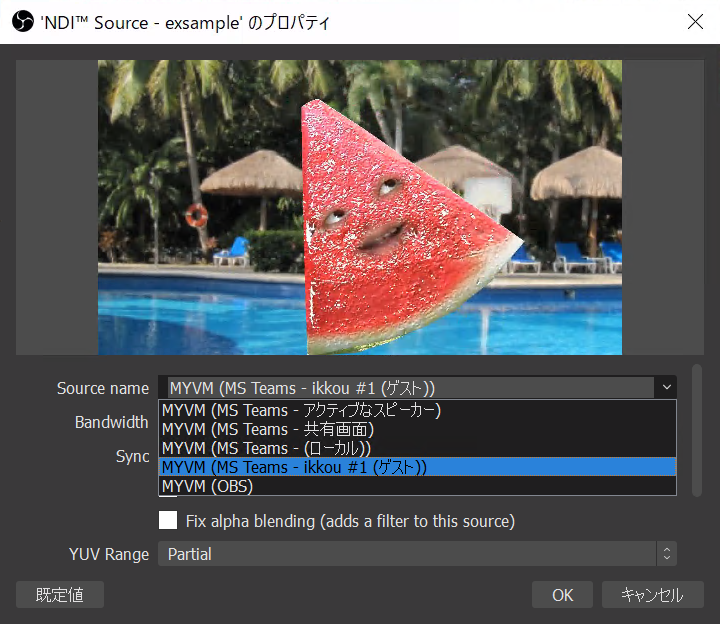The height and width of the screenshot is (624, 720).
Task: Click the キャンセル button
Action: (x=652, y=595)
